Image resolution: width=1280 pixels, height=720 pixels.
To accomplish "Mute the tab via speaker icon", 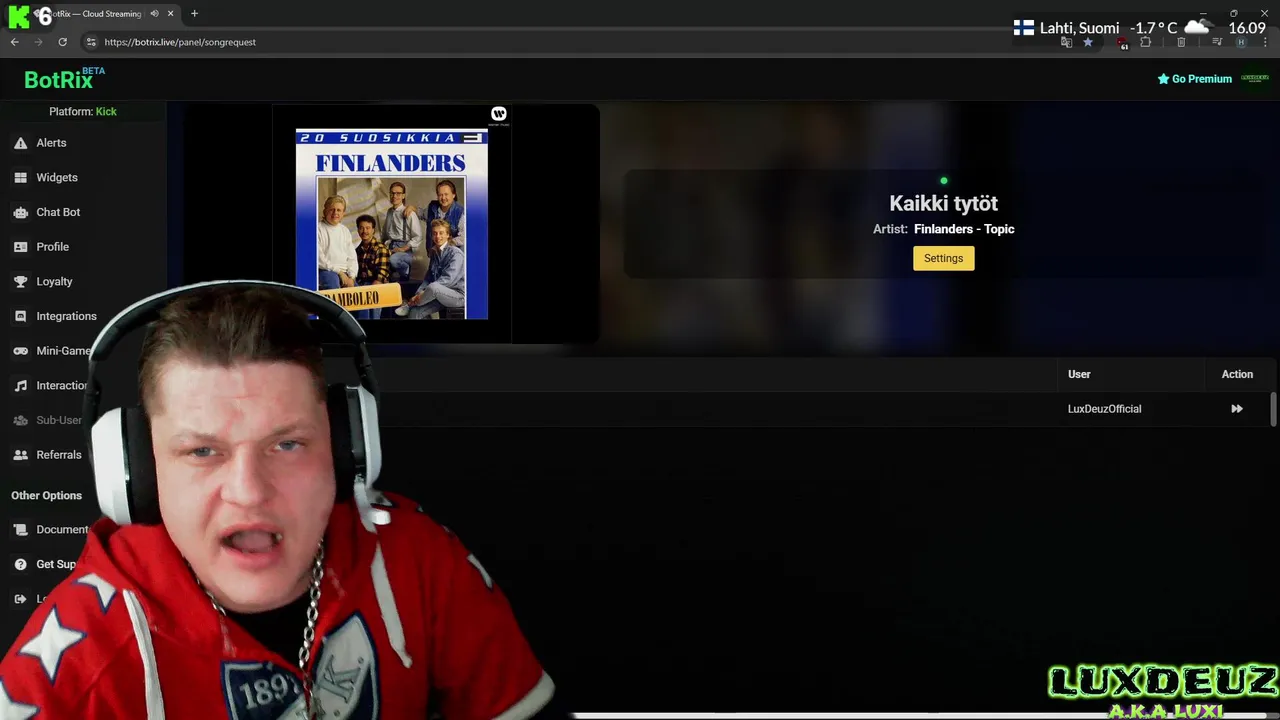I will click(154, 14).
